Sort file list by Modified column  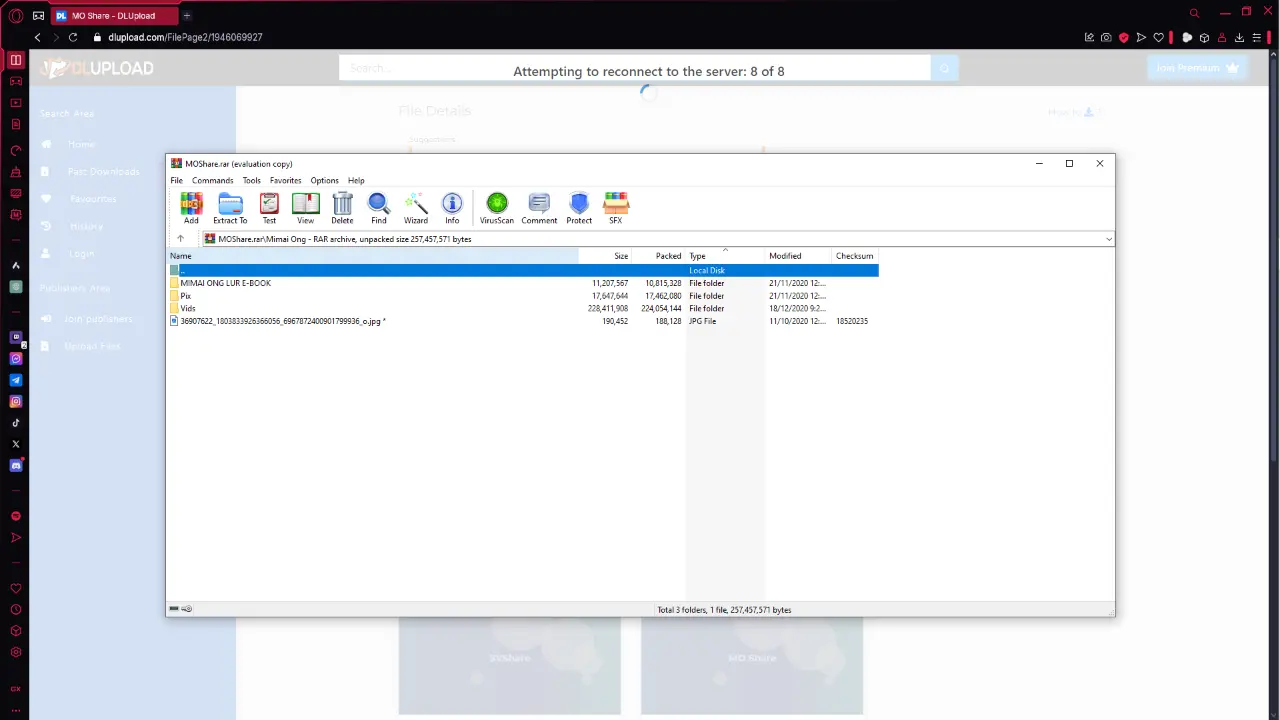pos(798,256)
